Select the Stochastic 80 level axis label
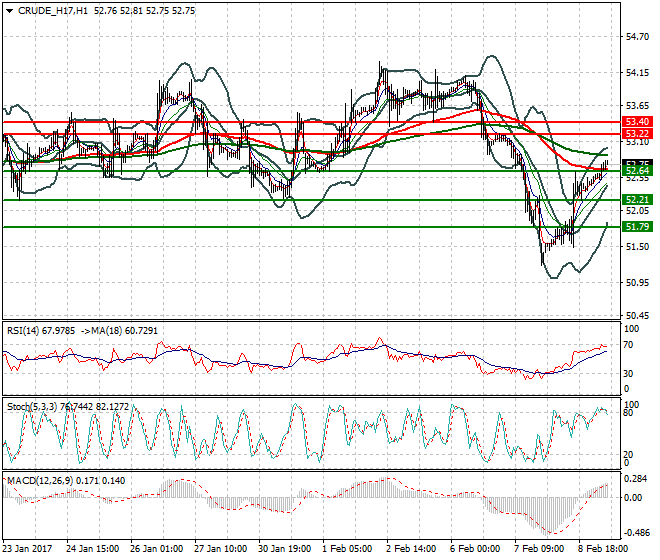The width and height of the screenshot is (660, 560). pos(628,413)
